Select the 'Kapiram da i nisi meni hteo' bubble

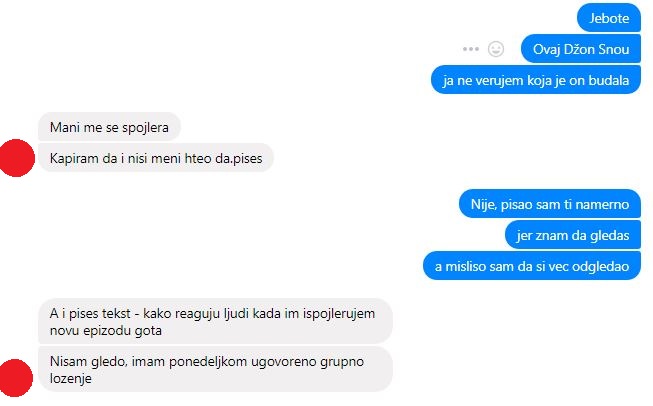[x=156, y=158]
